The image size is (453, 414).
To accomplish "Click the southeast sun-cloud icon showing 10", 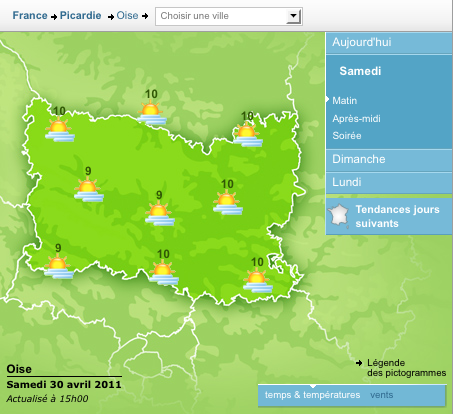I will tap(258, 280).
